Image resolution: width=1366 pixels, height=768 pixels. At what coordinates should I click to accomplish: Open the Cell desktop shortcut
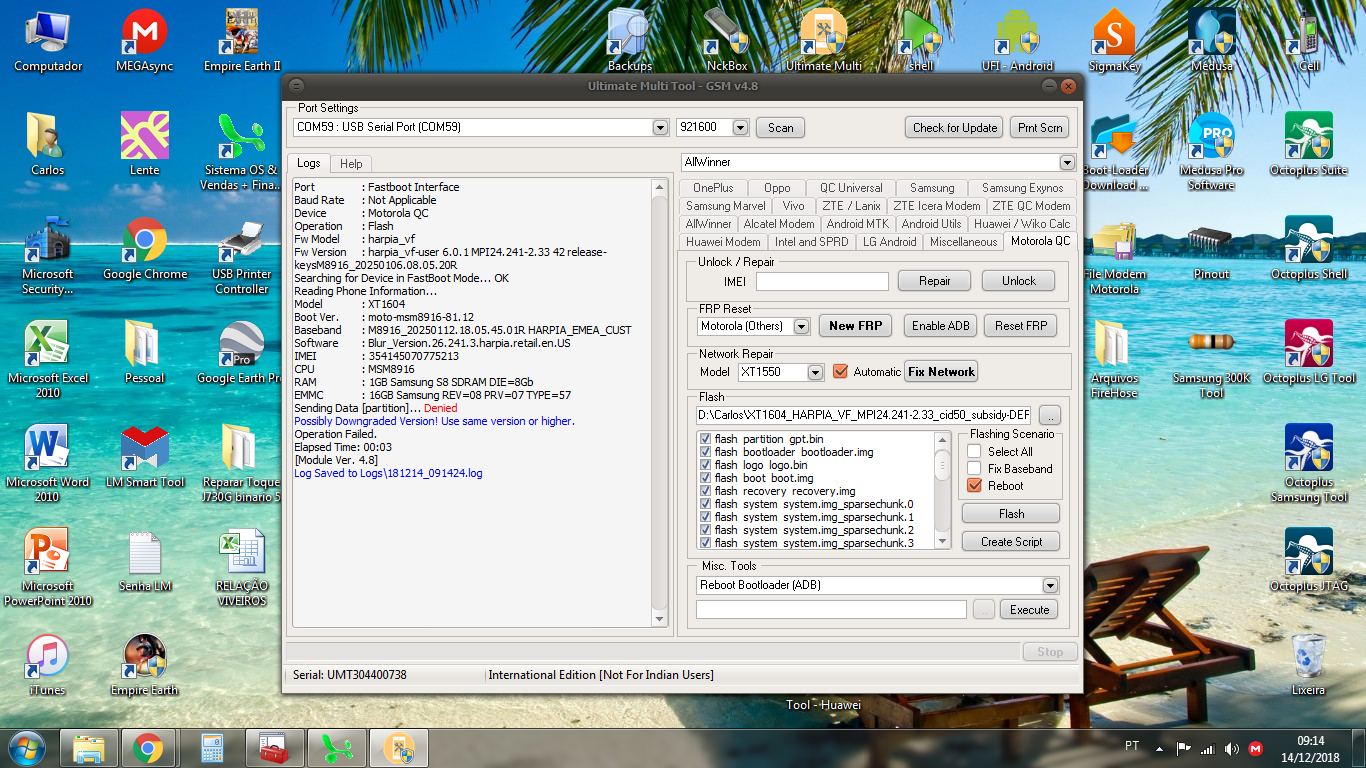click(x=1309, y=41)
